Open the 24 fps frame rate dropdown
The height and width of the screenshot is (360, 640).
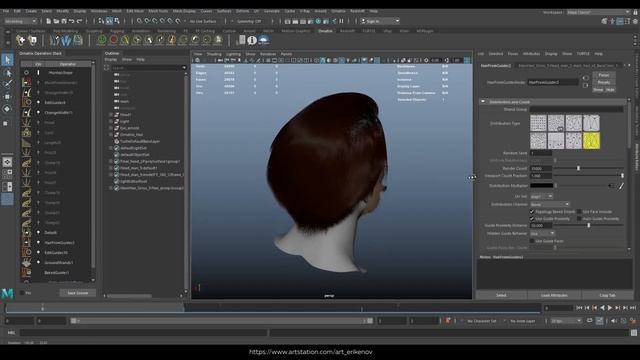[x=566, y=321]
